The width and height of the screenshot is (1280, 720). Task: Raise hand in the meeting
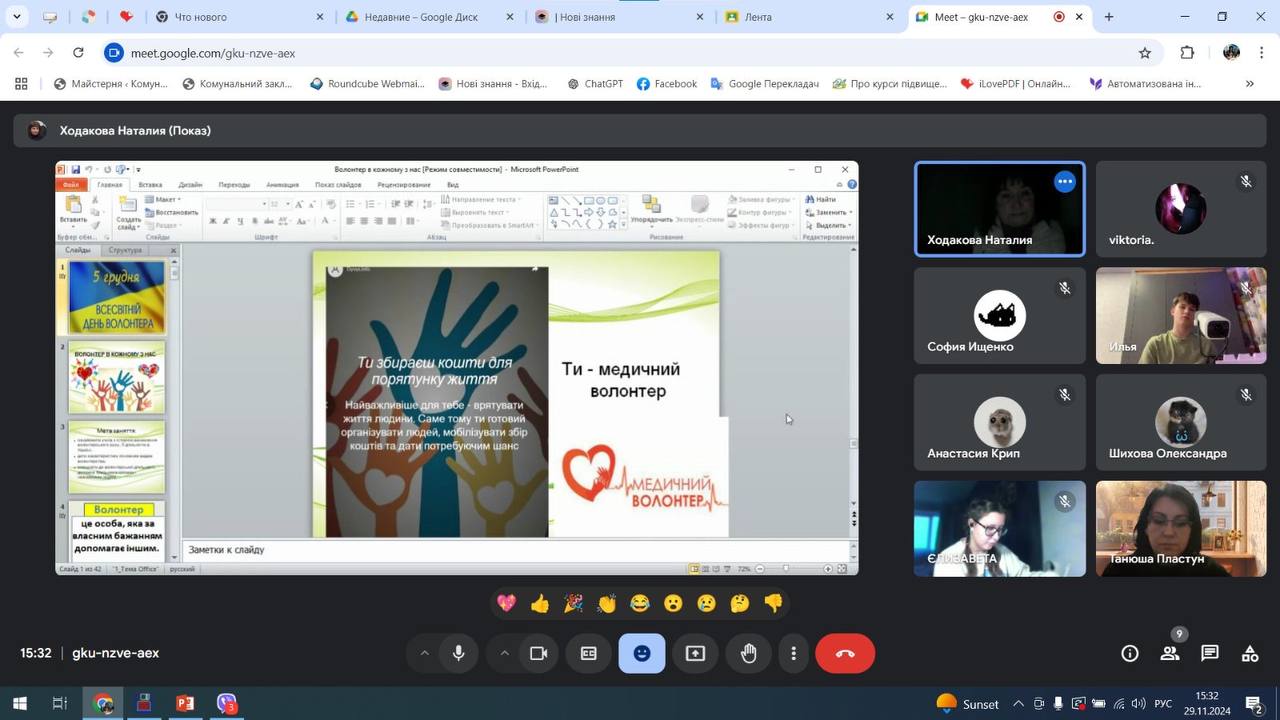[748, 653]
